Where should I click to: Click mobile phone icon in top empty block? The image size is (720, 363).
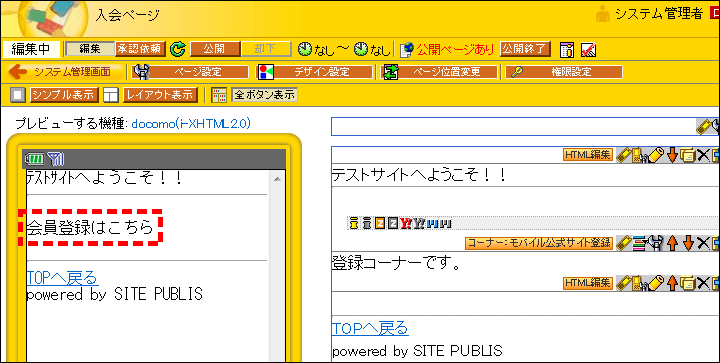click(703, 127)
